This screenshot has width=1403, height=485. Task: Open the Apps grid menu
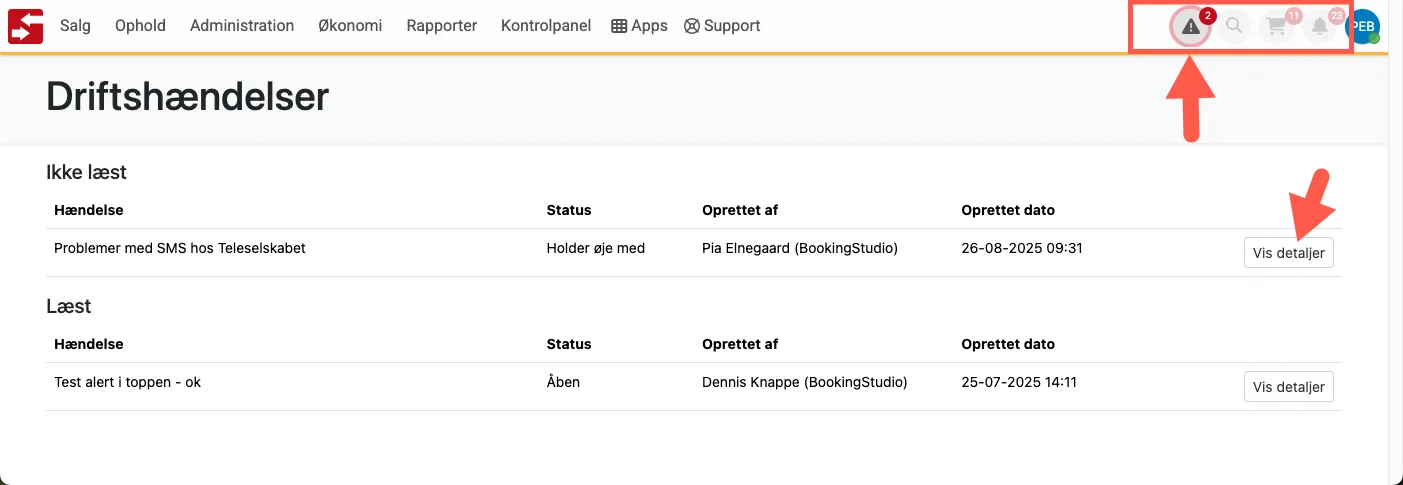click(639, 26)
